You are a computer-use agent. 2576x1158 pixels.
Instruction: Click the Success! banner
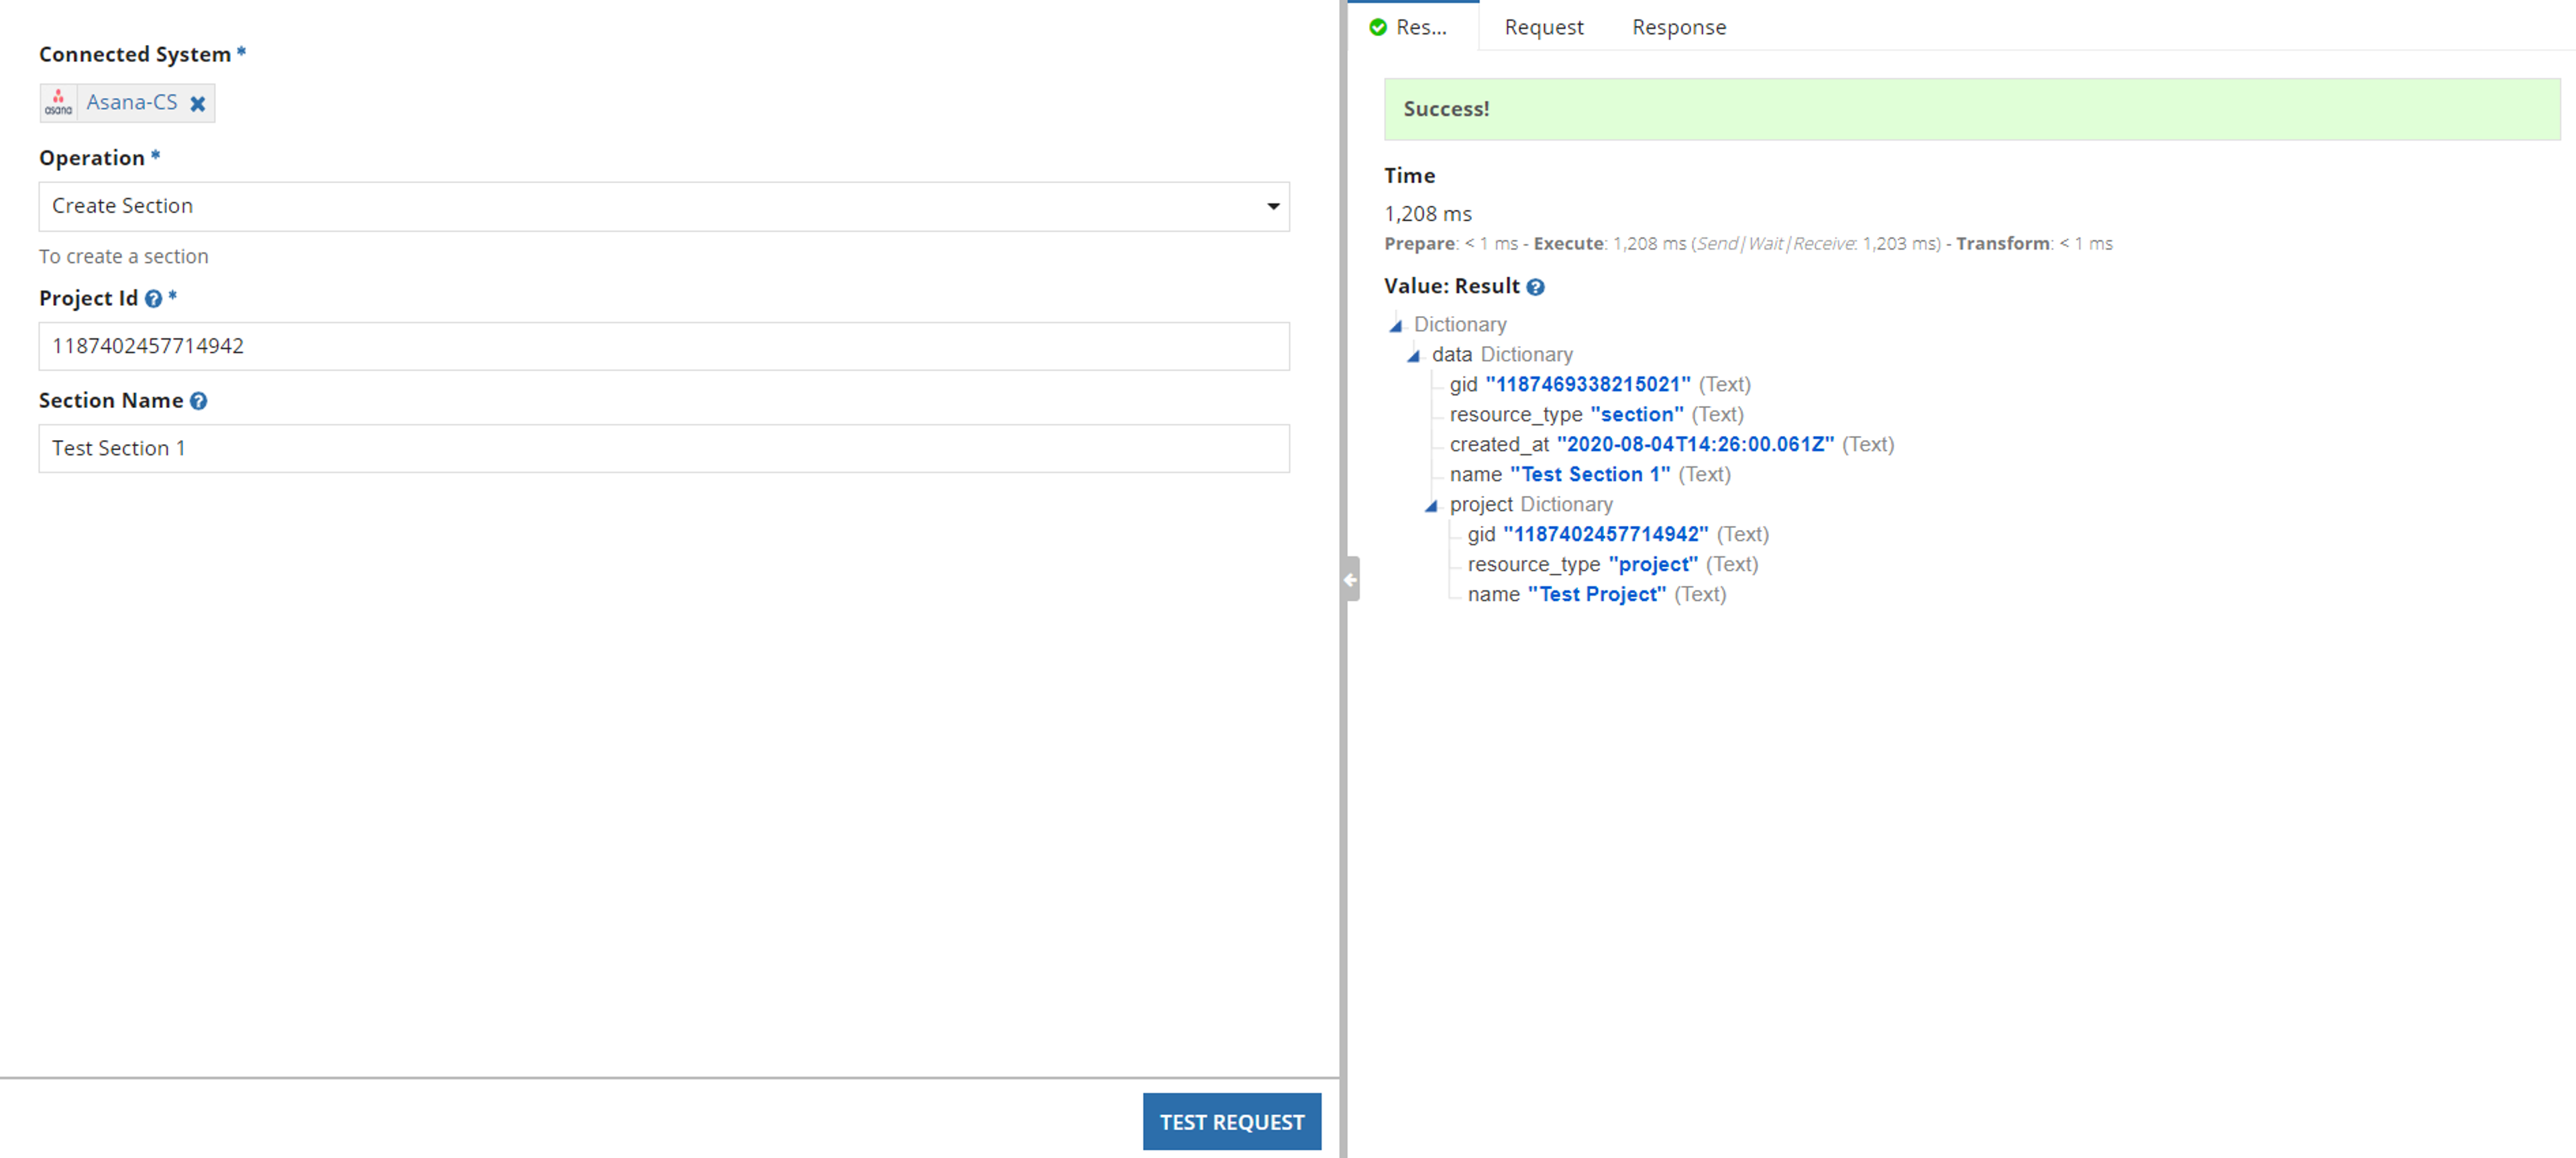(x=1972, y=109)
